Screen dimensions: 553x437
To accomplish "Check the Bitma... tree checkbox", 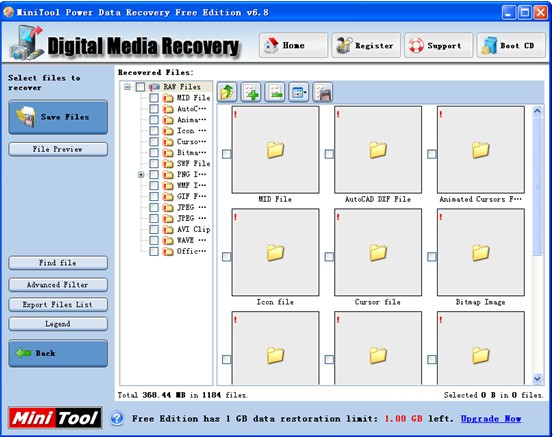I will 154,152.
